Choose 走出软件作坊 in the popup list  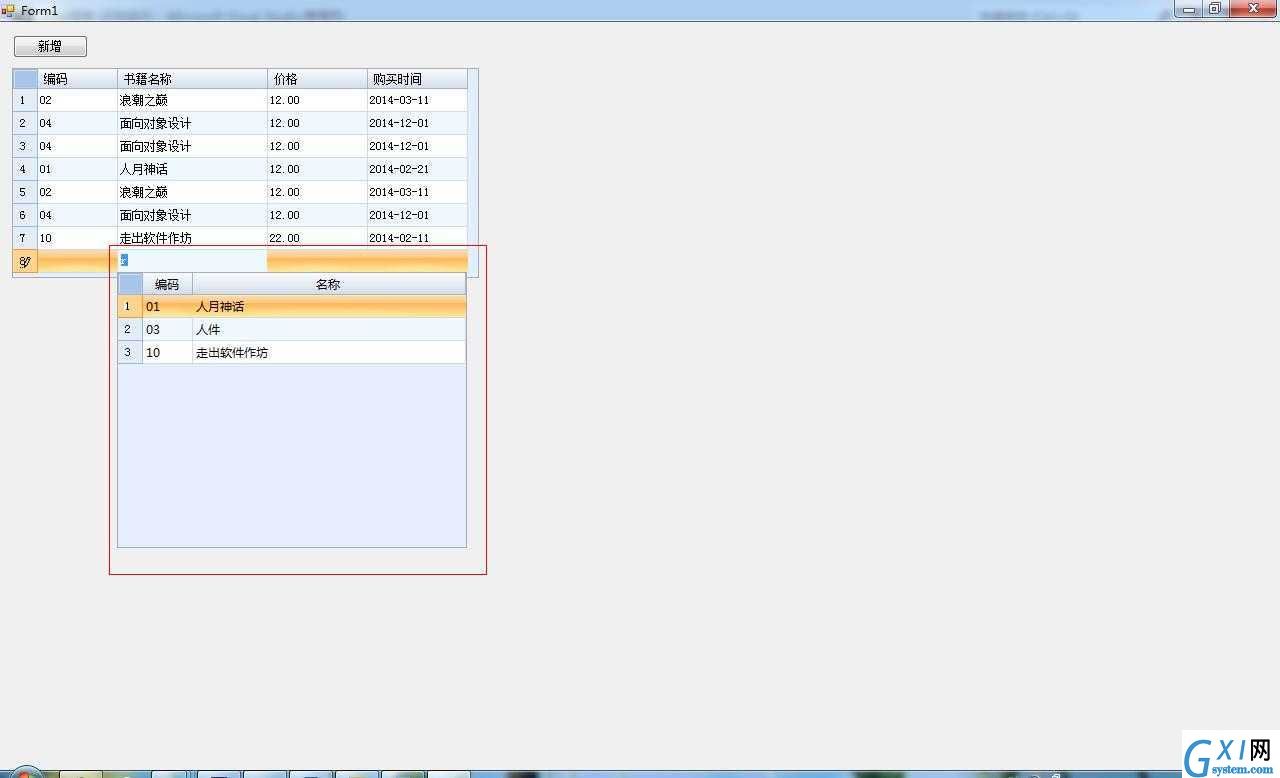[x=329, y=352]
